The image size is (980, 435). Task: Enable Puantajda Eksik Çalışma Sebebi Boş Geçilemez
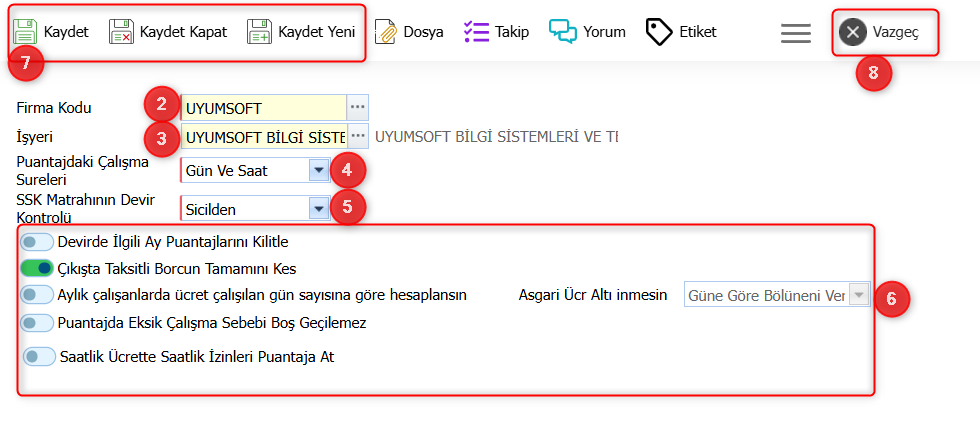pos(36,323)
